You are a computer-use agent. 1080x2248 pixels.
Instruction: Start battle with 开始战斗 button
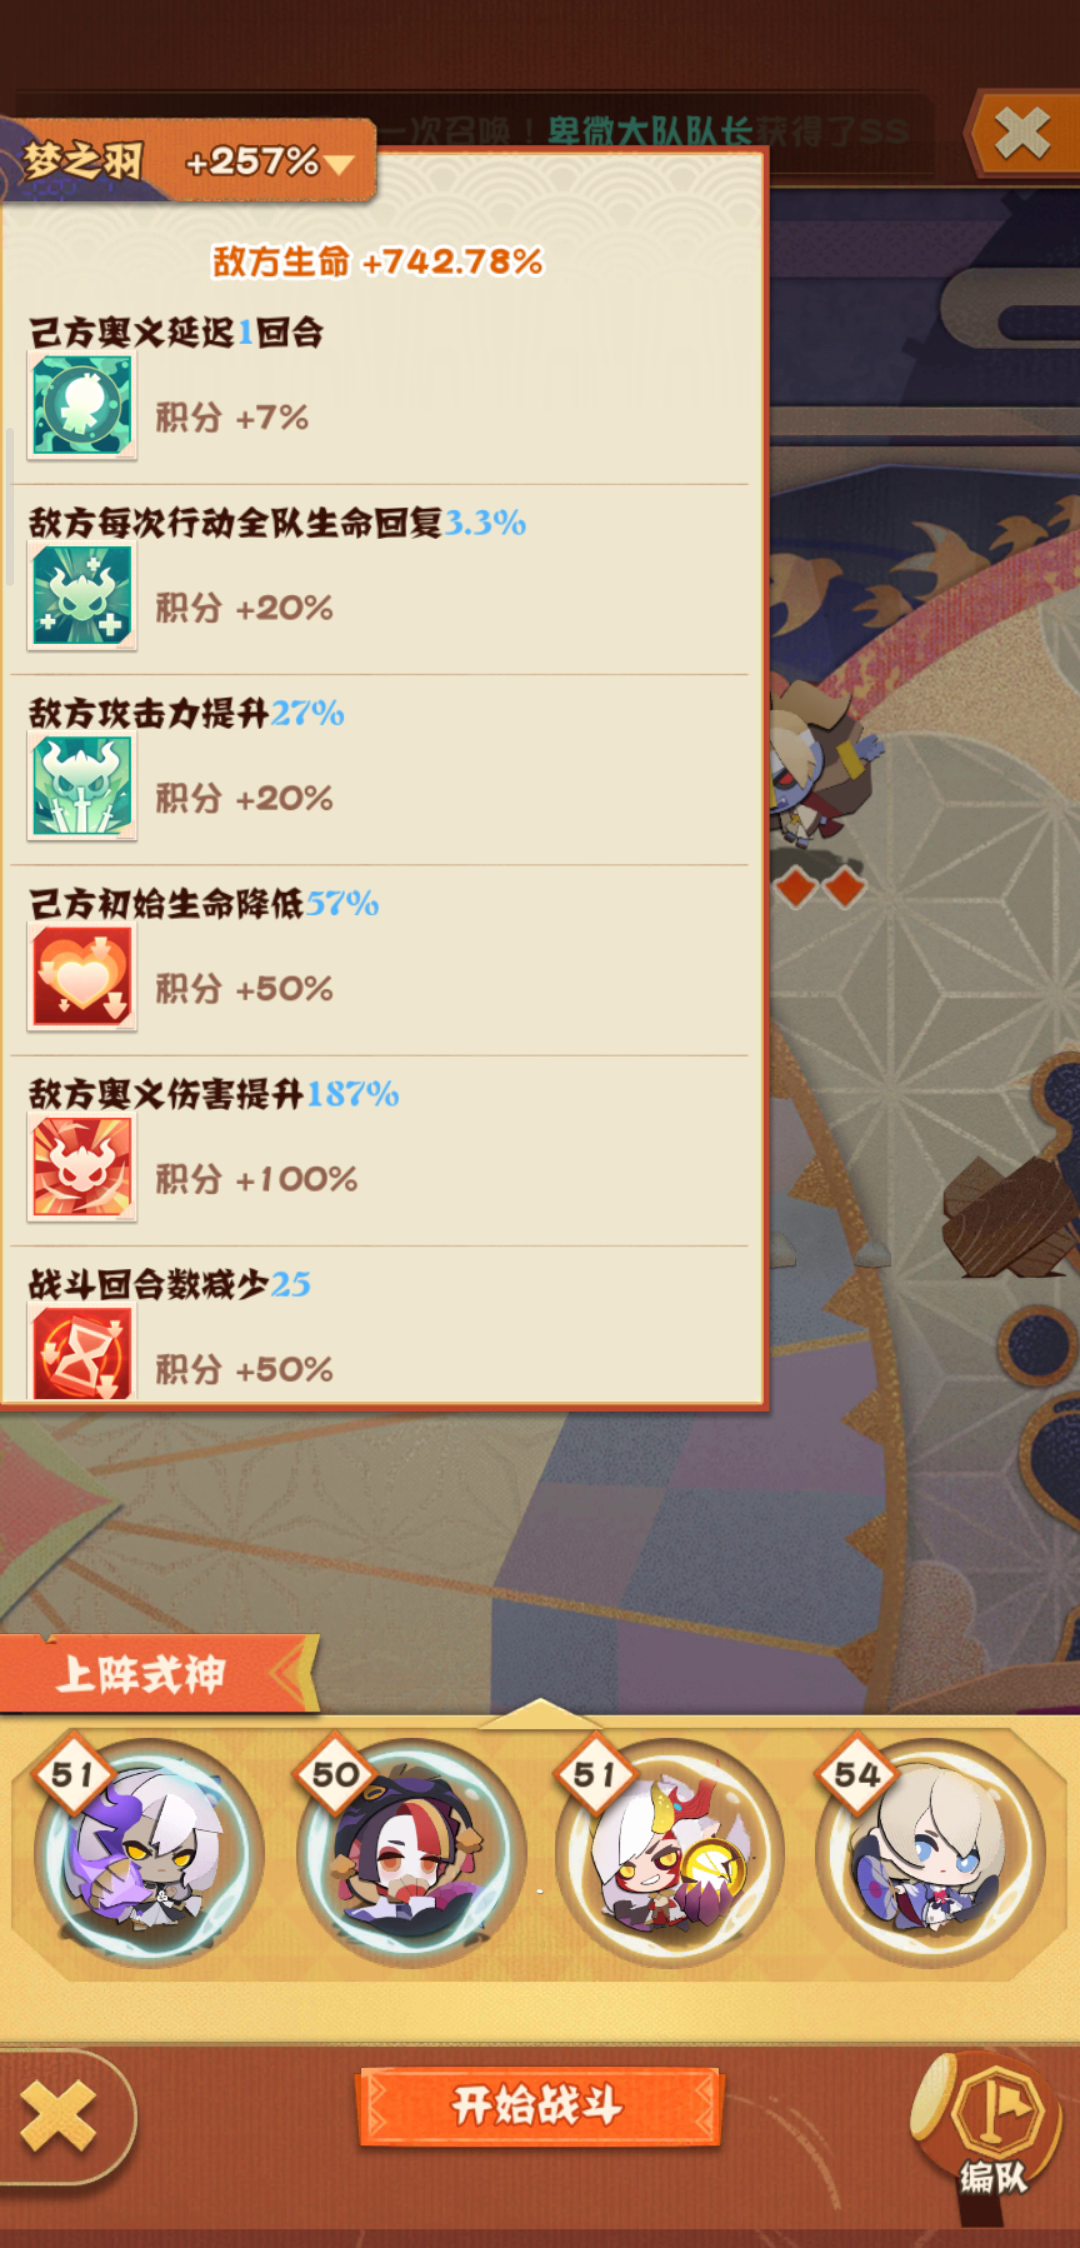coord(539,2106)
